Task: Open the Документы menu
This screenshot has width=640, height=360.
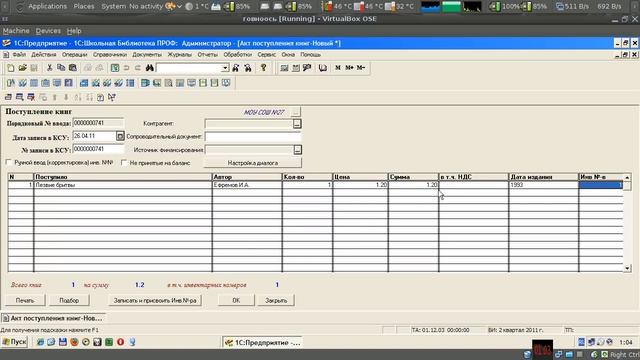Action: point(147,55)
